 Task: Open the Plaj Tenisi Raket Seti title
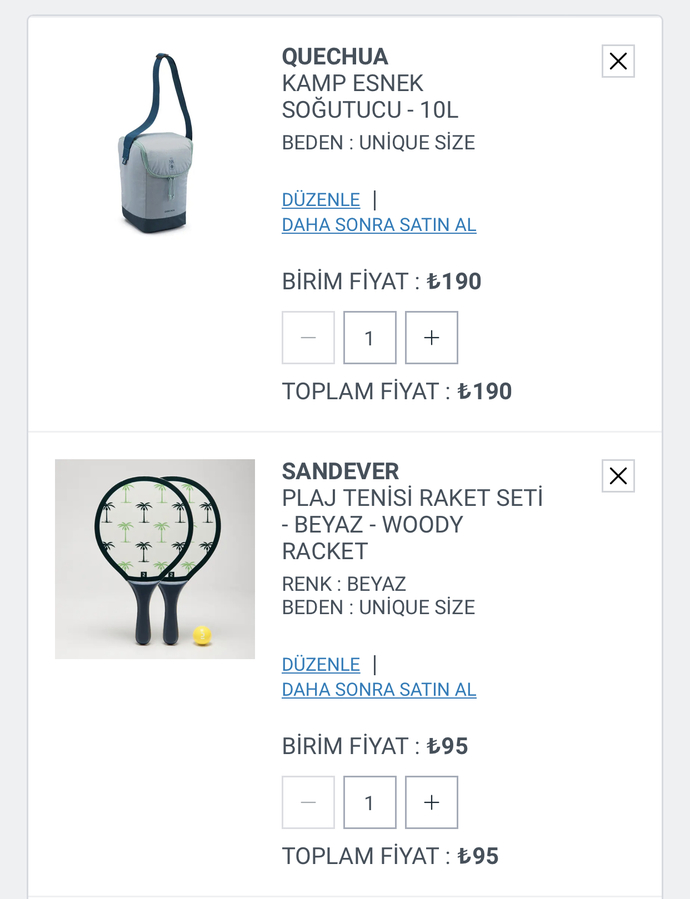pos(411,524)
